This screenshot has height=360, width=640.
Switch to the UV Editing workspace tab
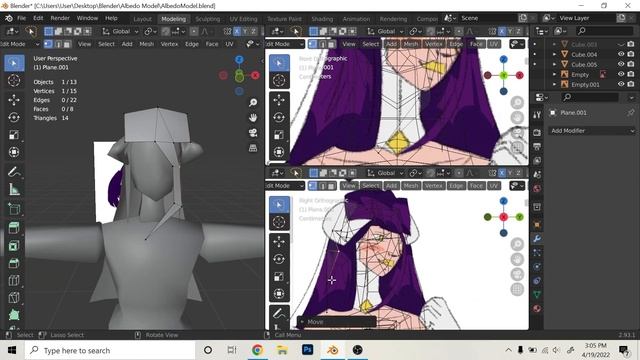point(243,19)
